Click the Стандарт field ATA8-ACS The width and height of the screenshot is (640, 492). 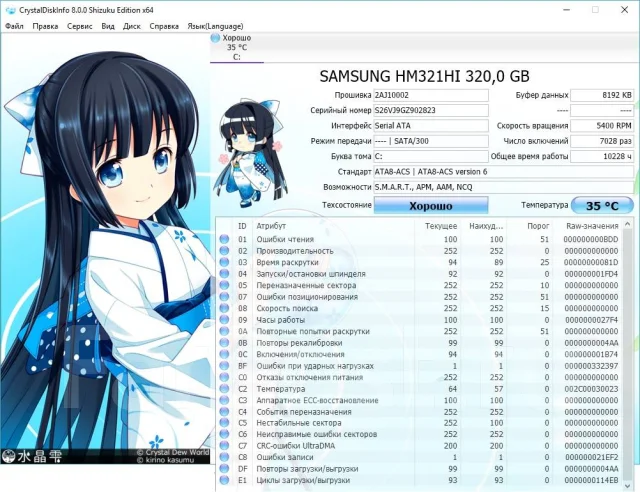(x=504, y=172)
